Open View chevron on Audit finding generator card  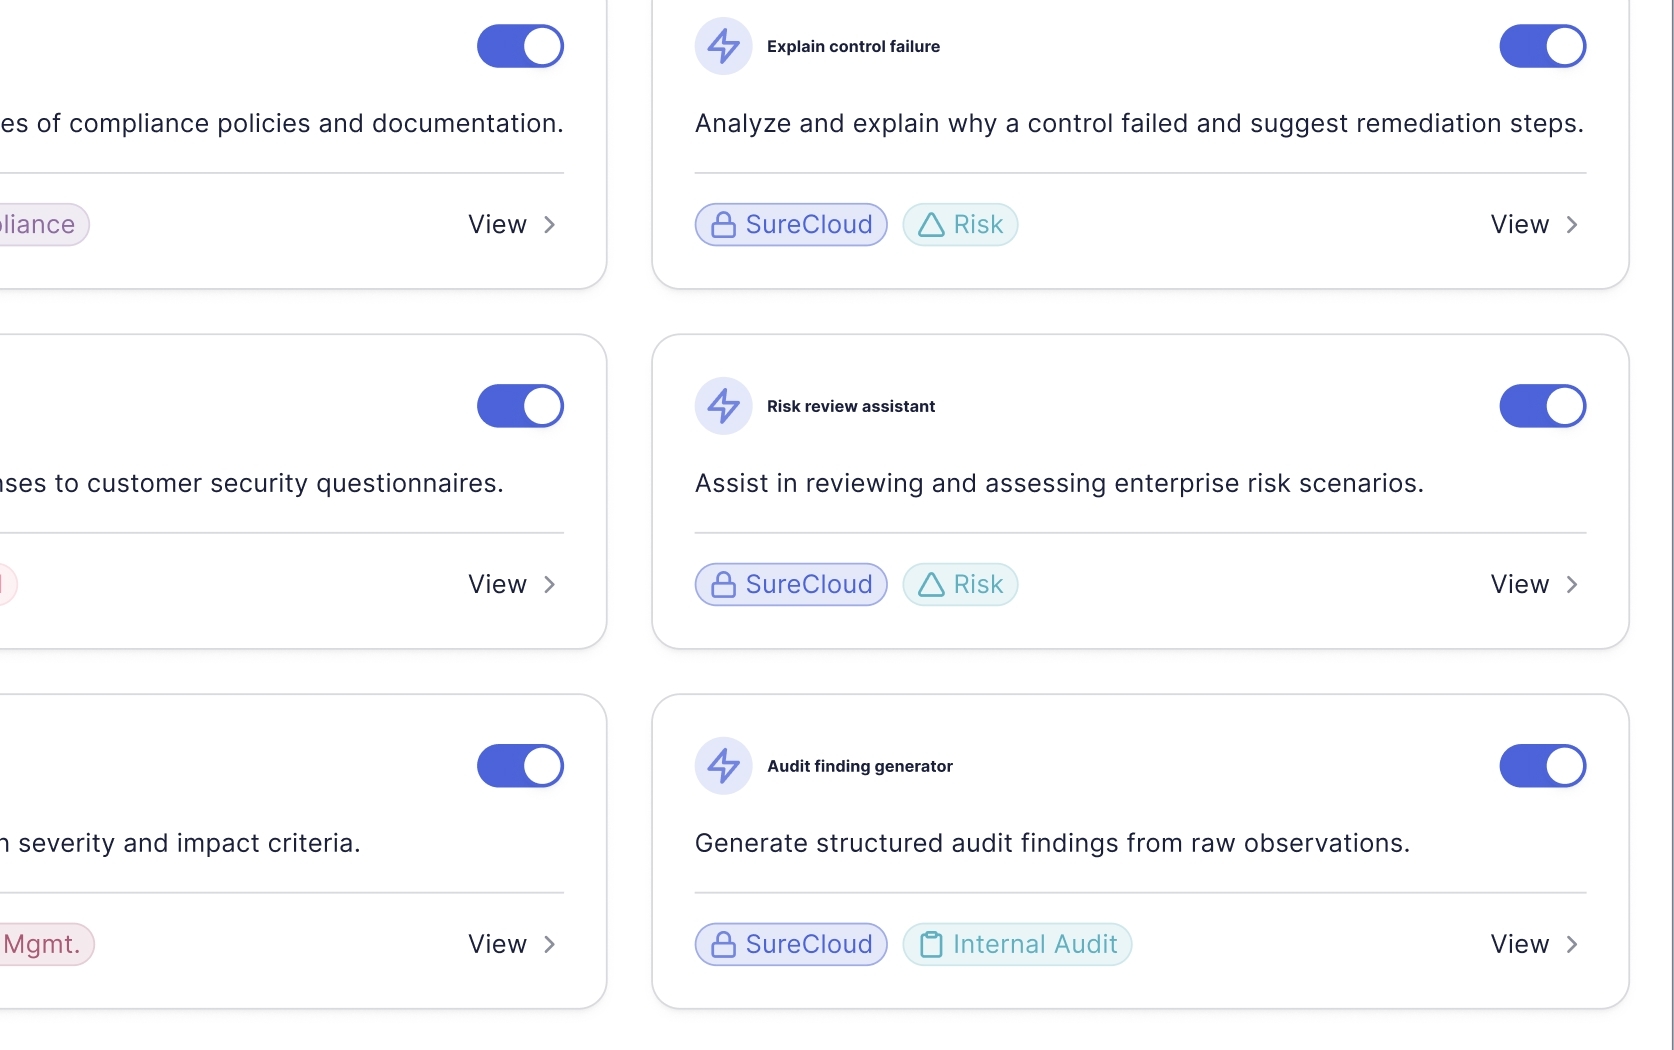[1534, 945]
